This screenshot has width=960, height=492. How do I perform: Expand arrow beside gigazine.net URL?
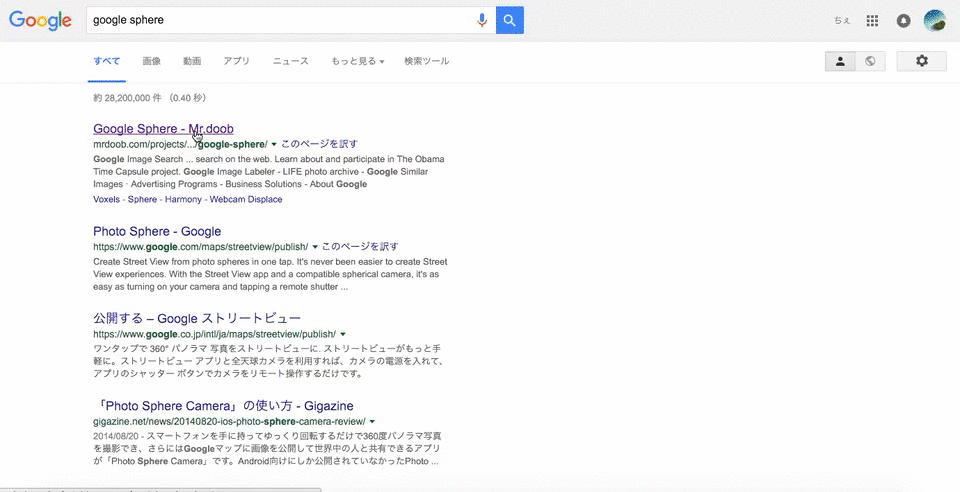tap(372, 422)
